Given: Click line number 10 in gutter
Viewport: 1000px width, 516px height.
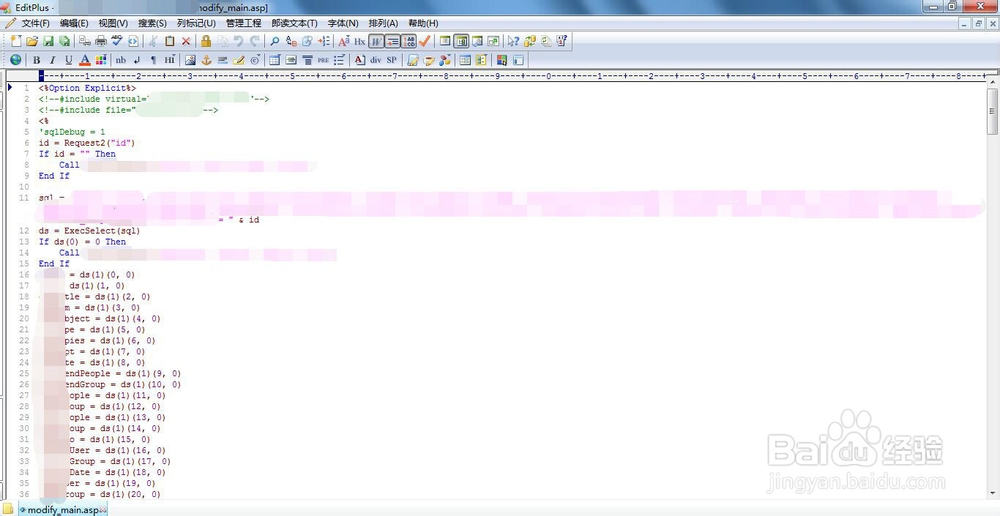Looking at the screenshot, I should point(25,187).
